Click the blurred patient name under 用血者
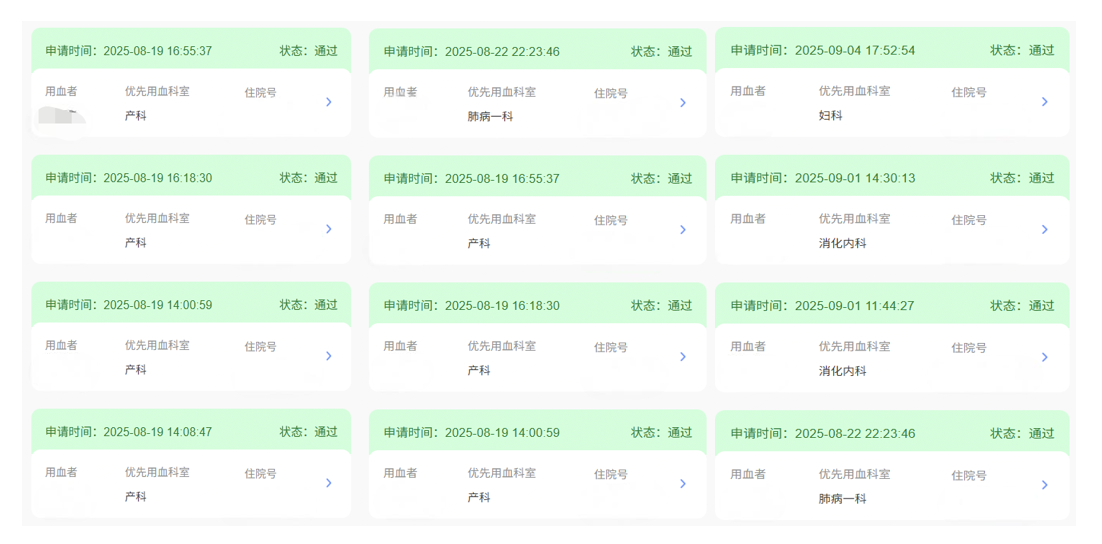The height and width of the screenshot is (544, 1102). coord(61,116)
